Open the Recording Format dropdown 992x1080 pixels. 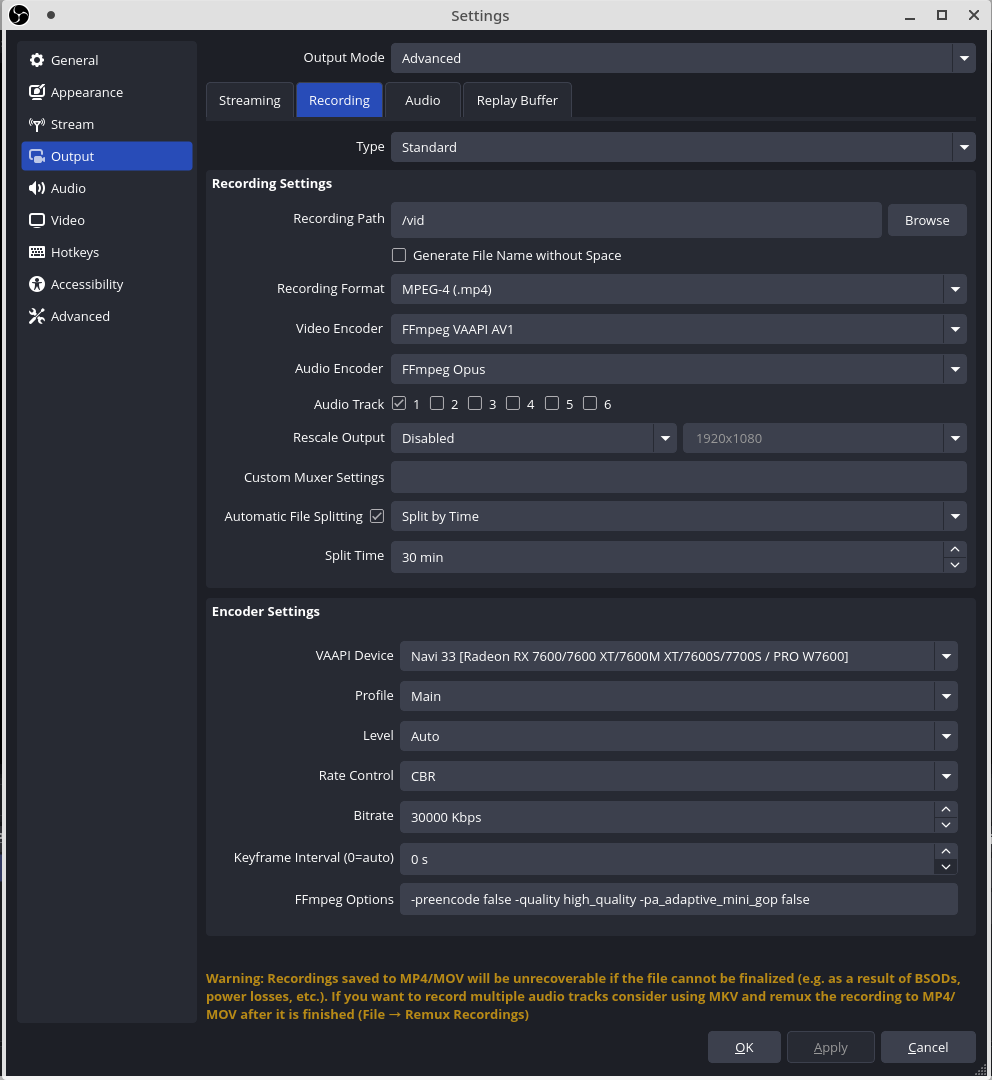(678, 289)
